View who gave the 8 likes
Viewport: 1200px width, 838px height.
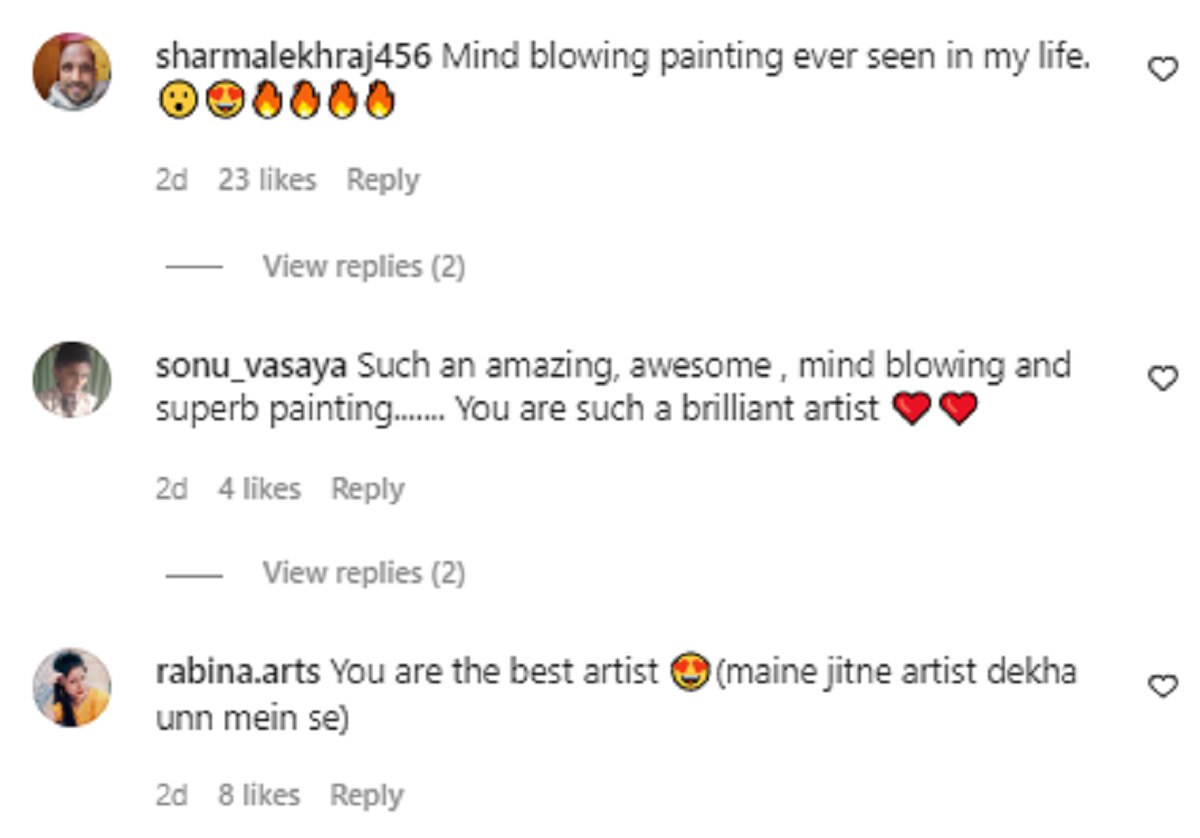(x=259, y=796)
